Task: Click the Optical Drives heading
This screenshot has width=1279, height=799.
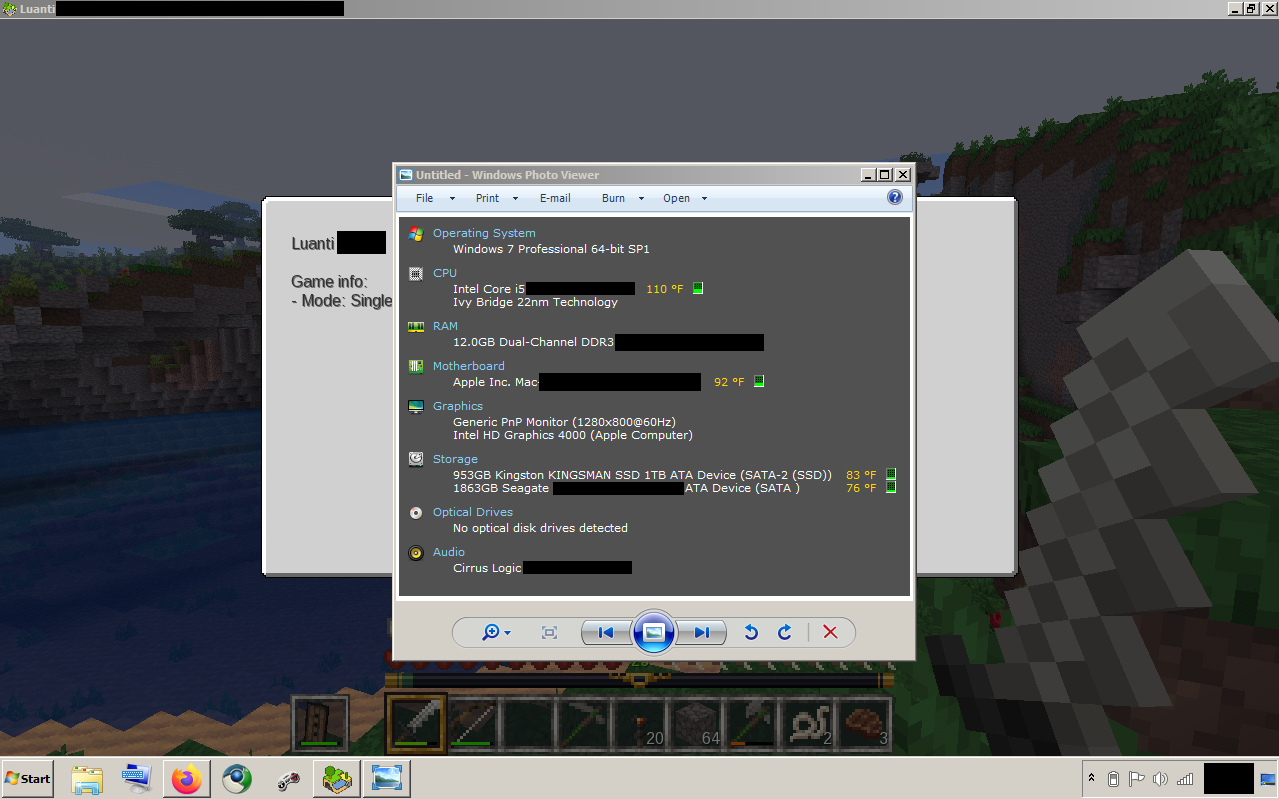Action: coord(473,512)
